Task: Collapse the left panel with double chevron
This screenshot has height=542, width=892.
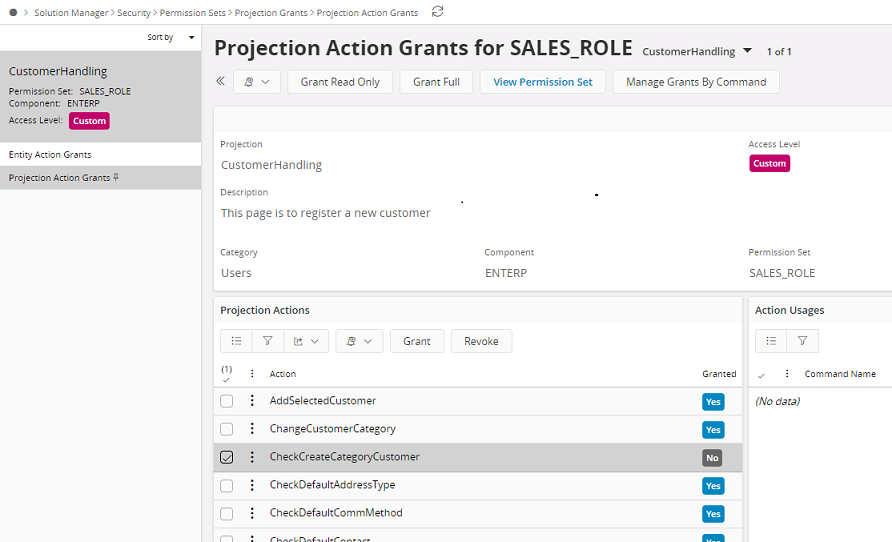Action: (221, 82)
